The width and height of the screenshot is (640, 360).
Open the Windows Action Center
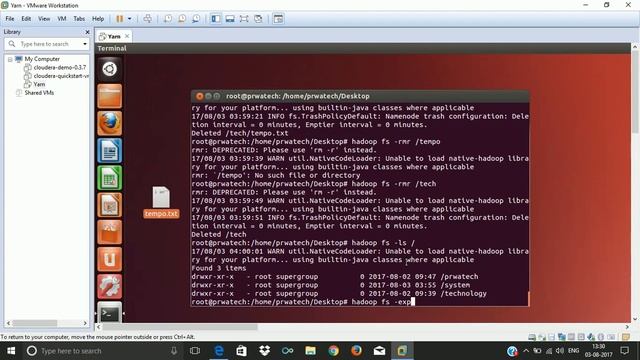click(x=624, y=351)
